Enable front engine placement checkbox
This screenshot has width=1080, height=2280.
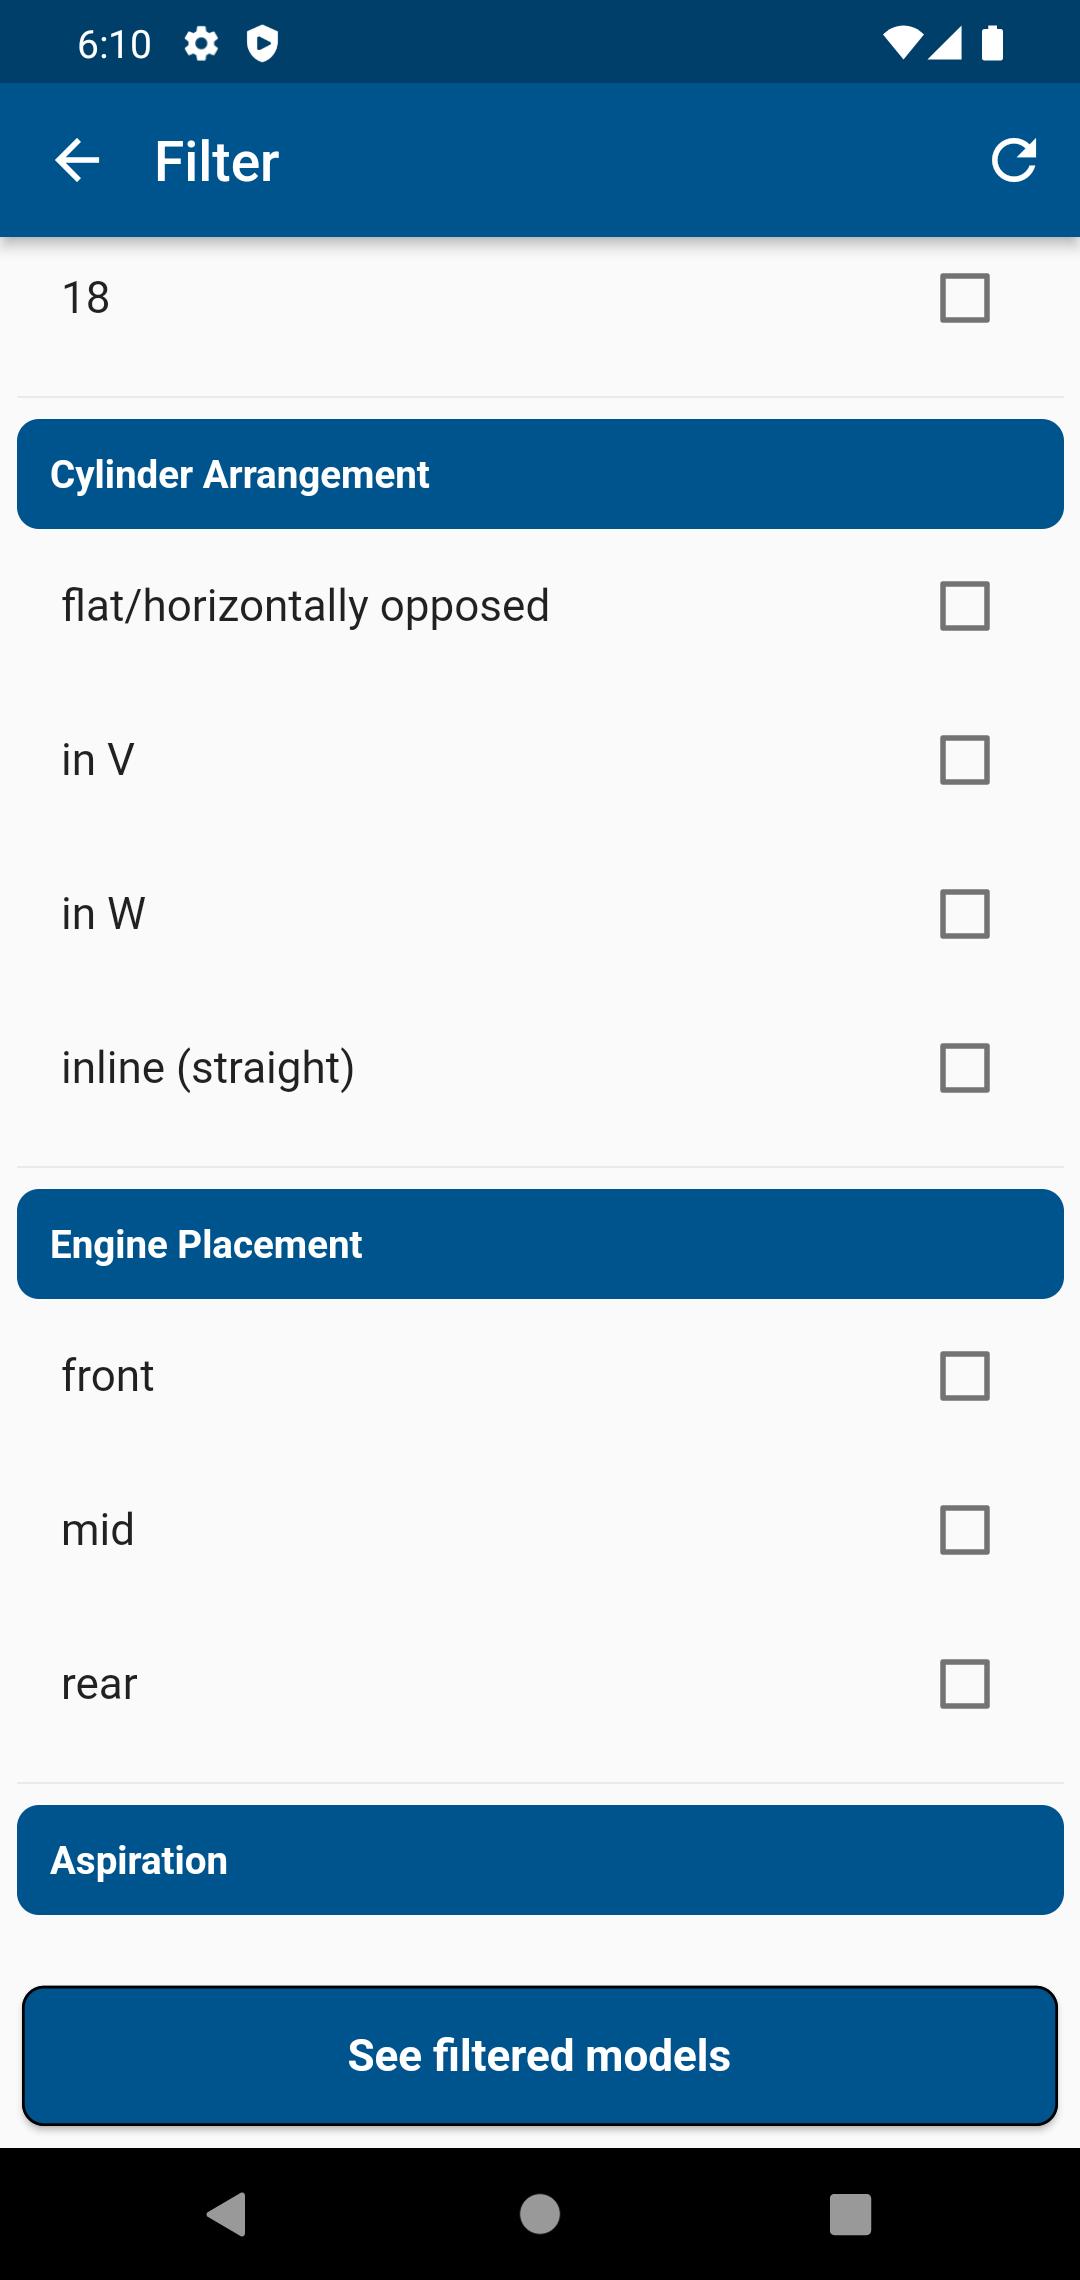click(965, 1376)
